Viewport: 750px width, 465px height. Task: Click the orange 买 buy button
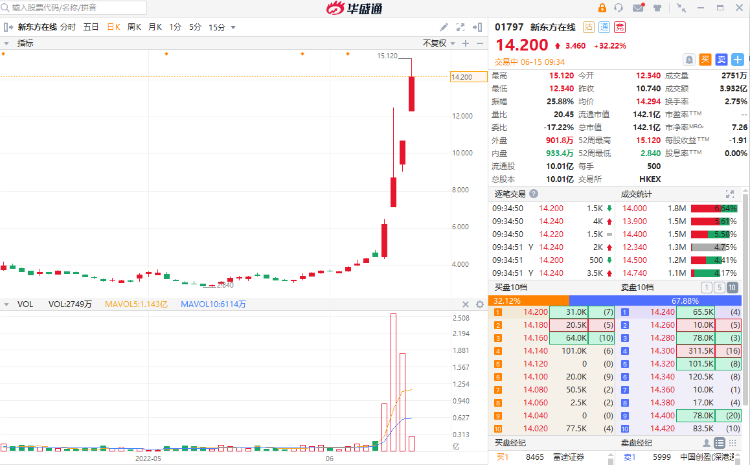[706, 59]
